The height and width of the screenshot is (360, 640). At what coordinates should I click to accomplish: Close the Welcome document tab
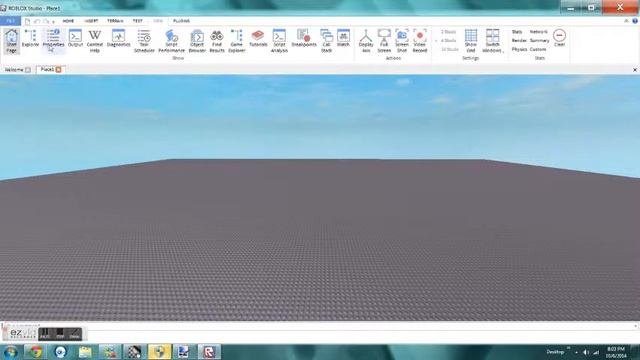28,70
